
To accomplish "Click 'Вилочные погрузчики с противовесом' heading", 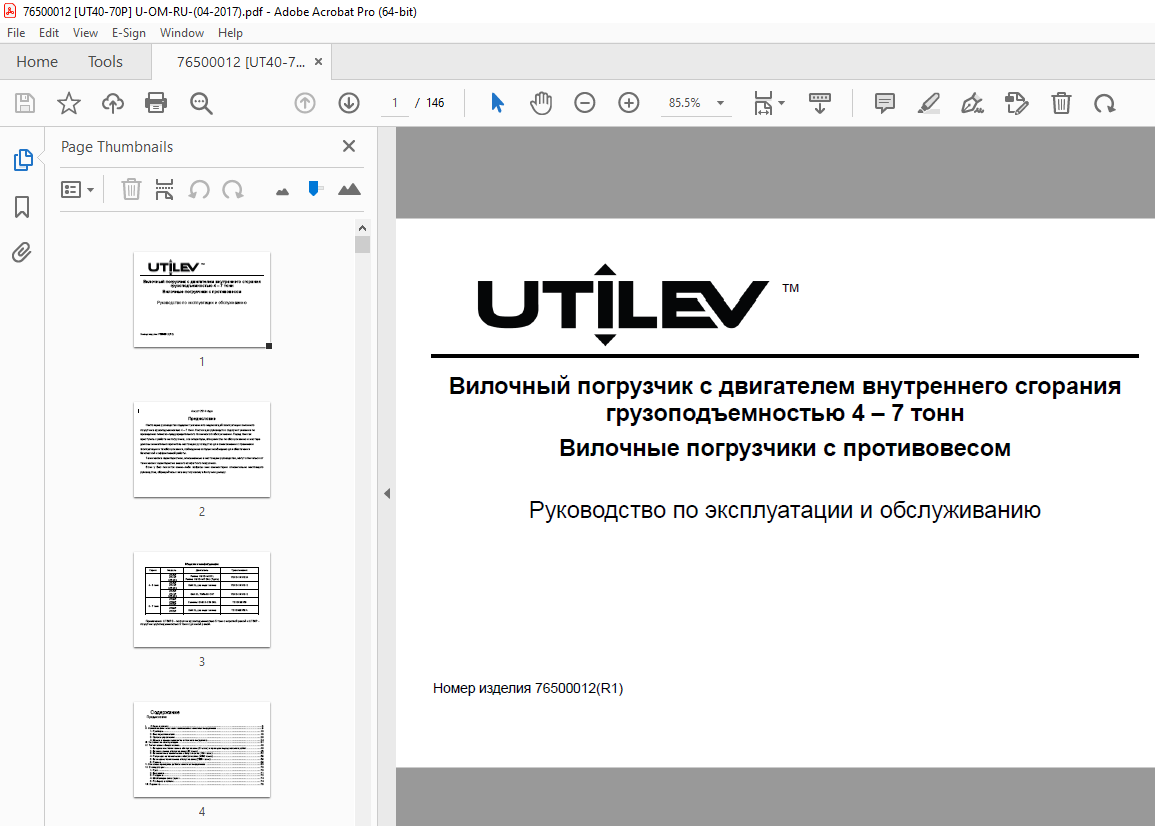I will click(784, 448).
